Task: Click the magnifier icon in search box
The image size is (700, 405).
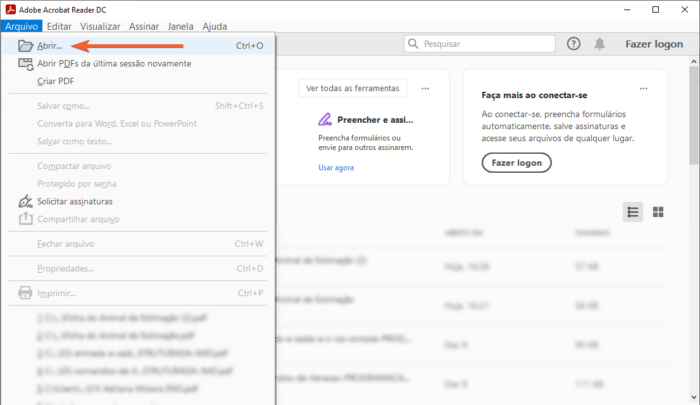Action: click(x=413, y=44)
